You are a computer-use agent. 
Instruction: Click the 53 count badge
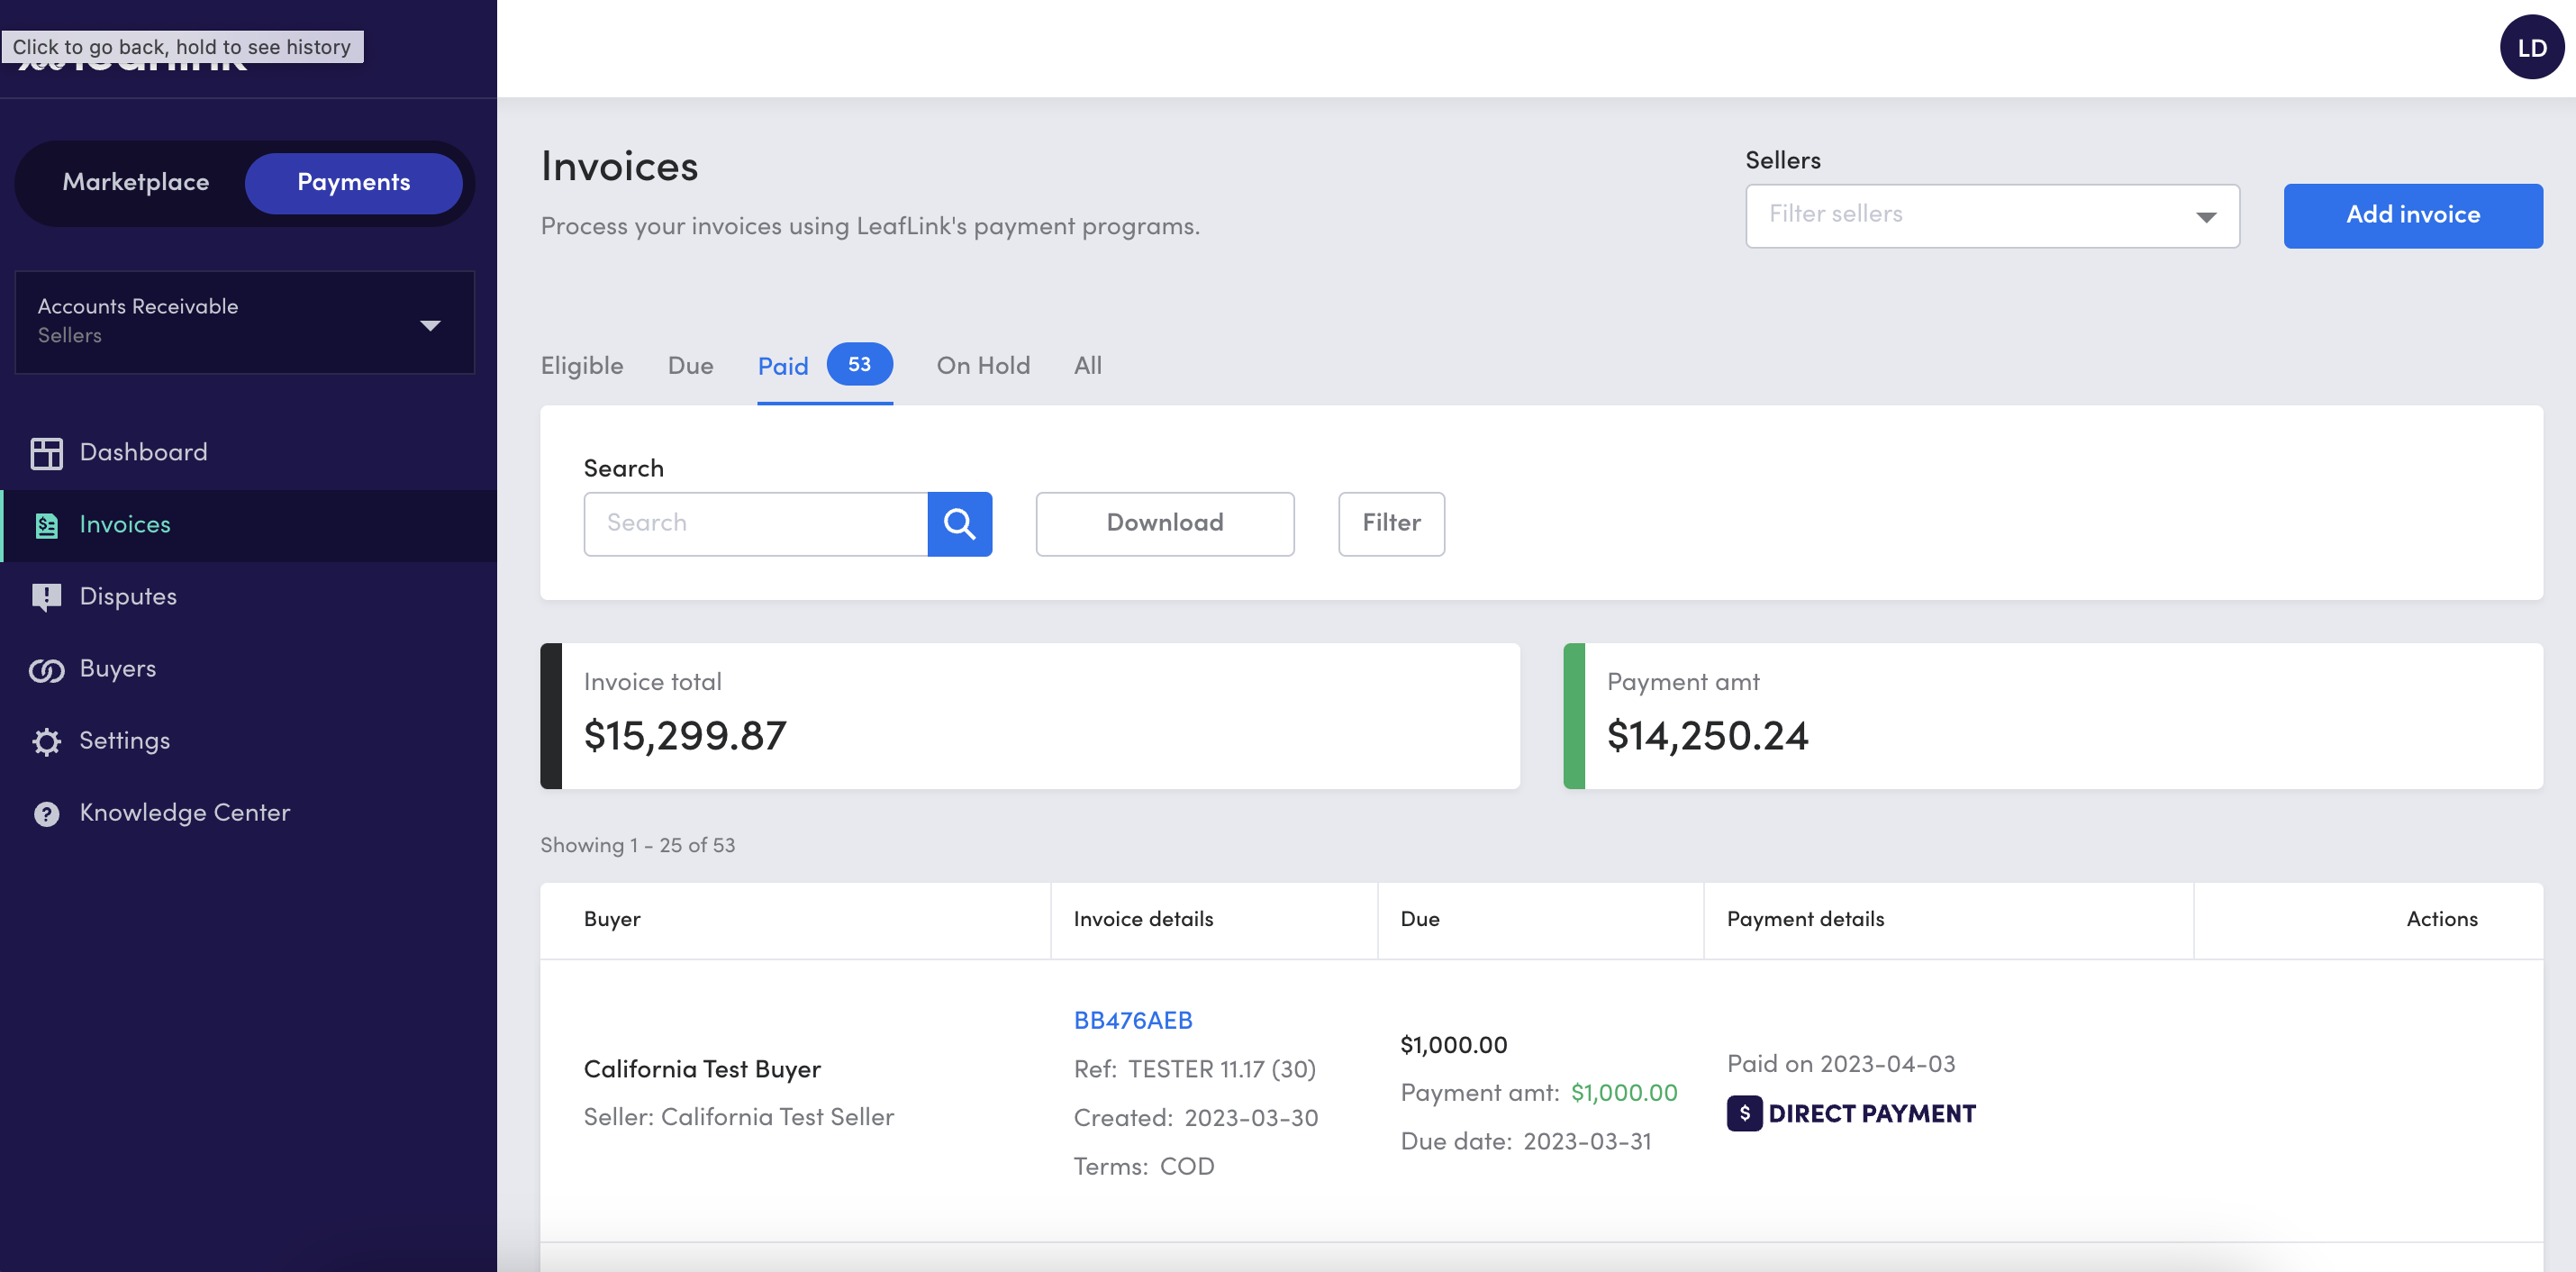click(x=859, y=364)
